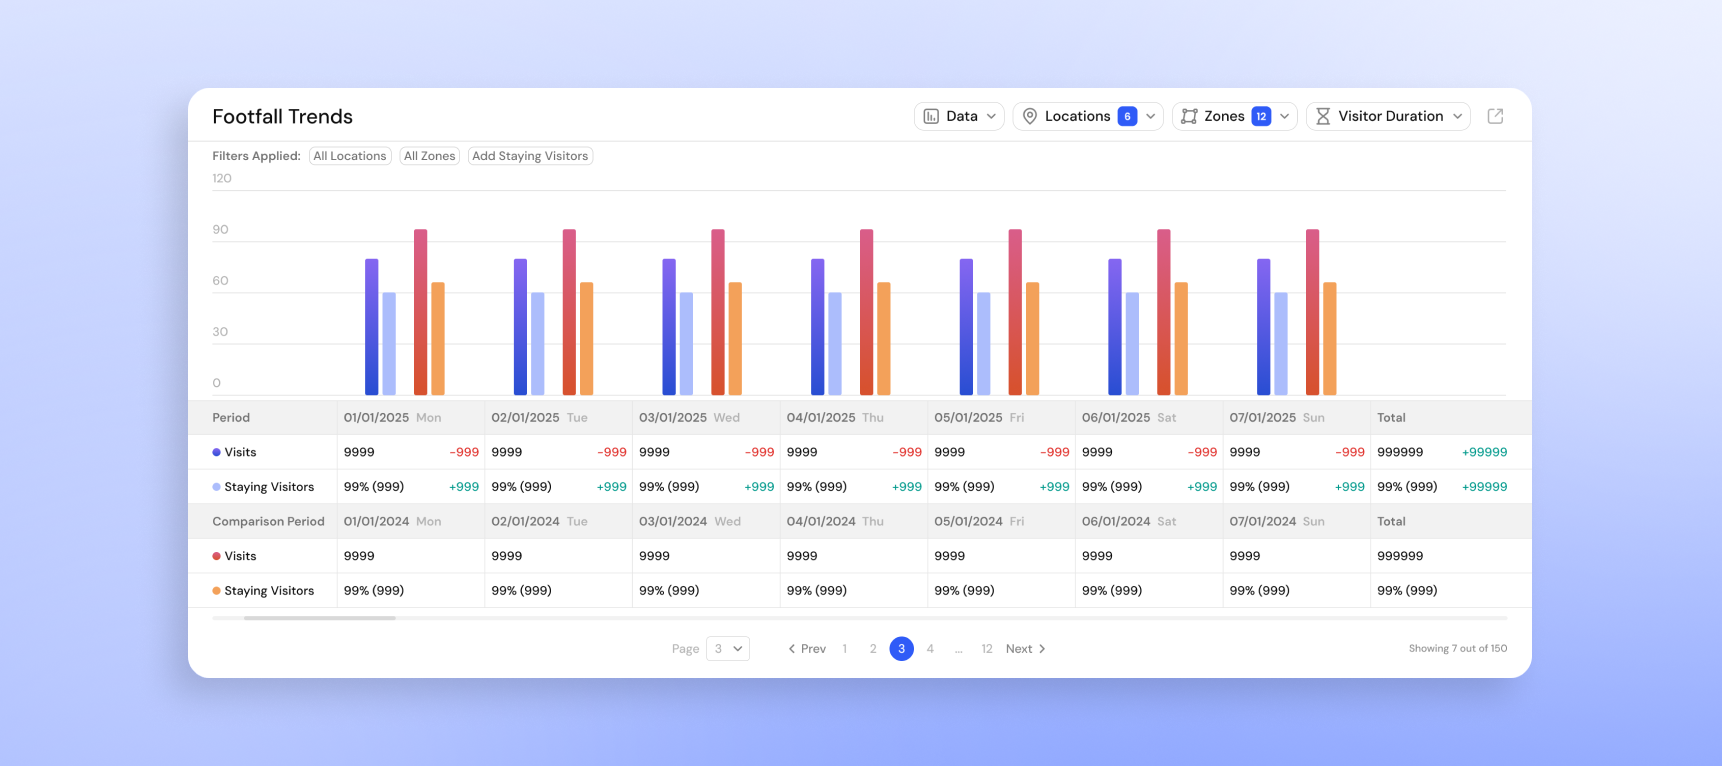Screen dimensions: 1722x766
Task: Select the All Locations filter chip
Action: tap(350, 156)
